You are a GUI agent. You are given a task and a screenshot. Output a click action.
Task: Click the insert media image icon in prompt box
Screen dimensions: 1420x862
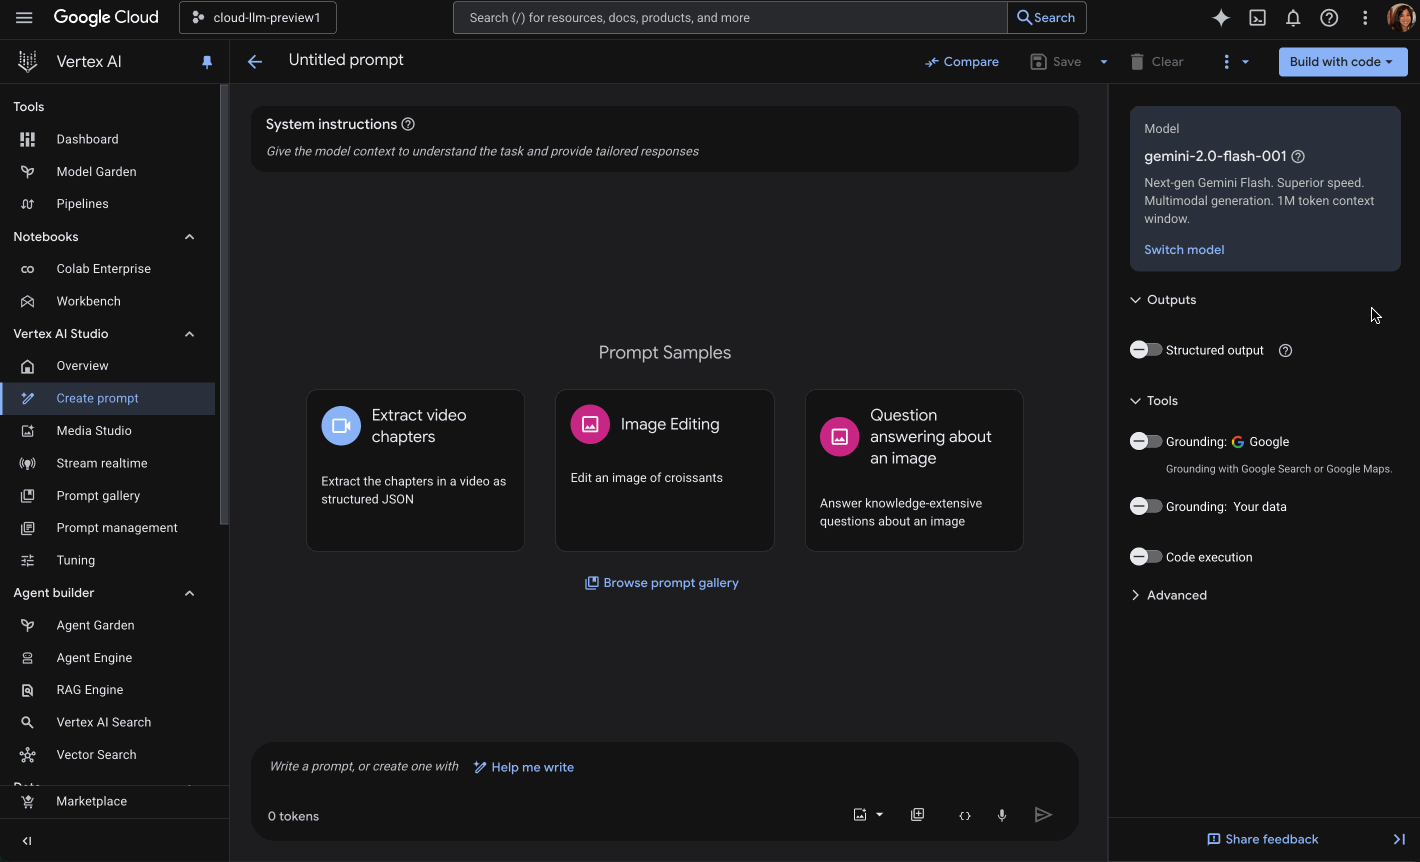click(x=860, y=815)
